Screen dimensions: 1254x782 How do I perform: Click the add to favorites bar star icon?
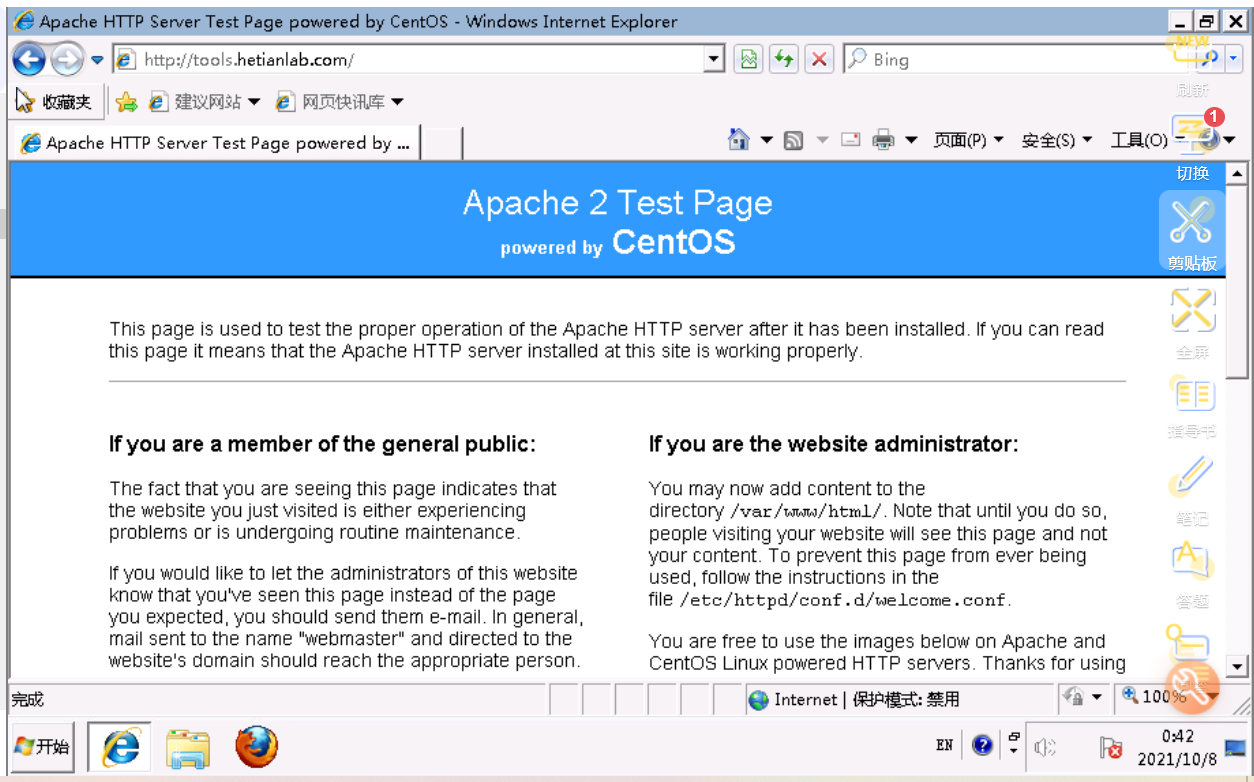click(126, 102)
